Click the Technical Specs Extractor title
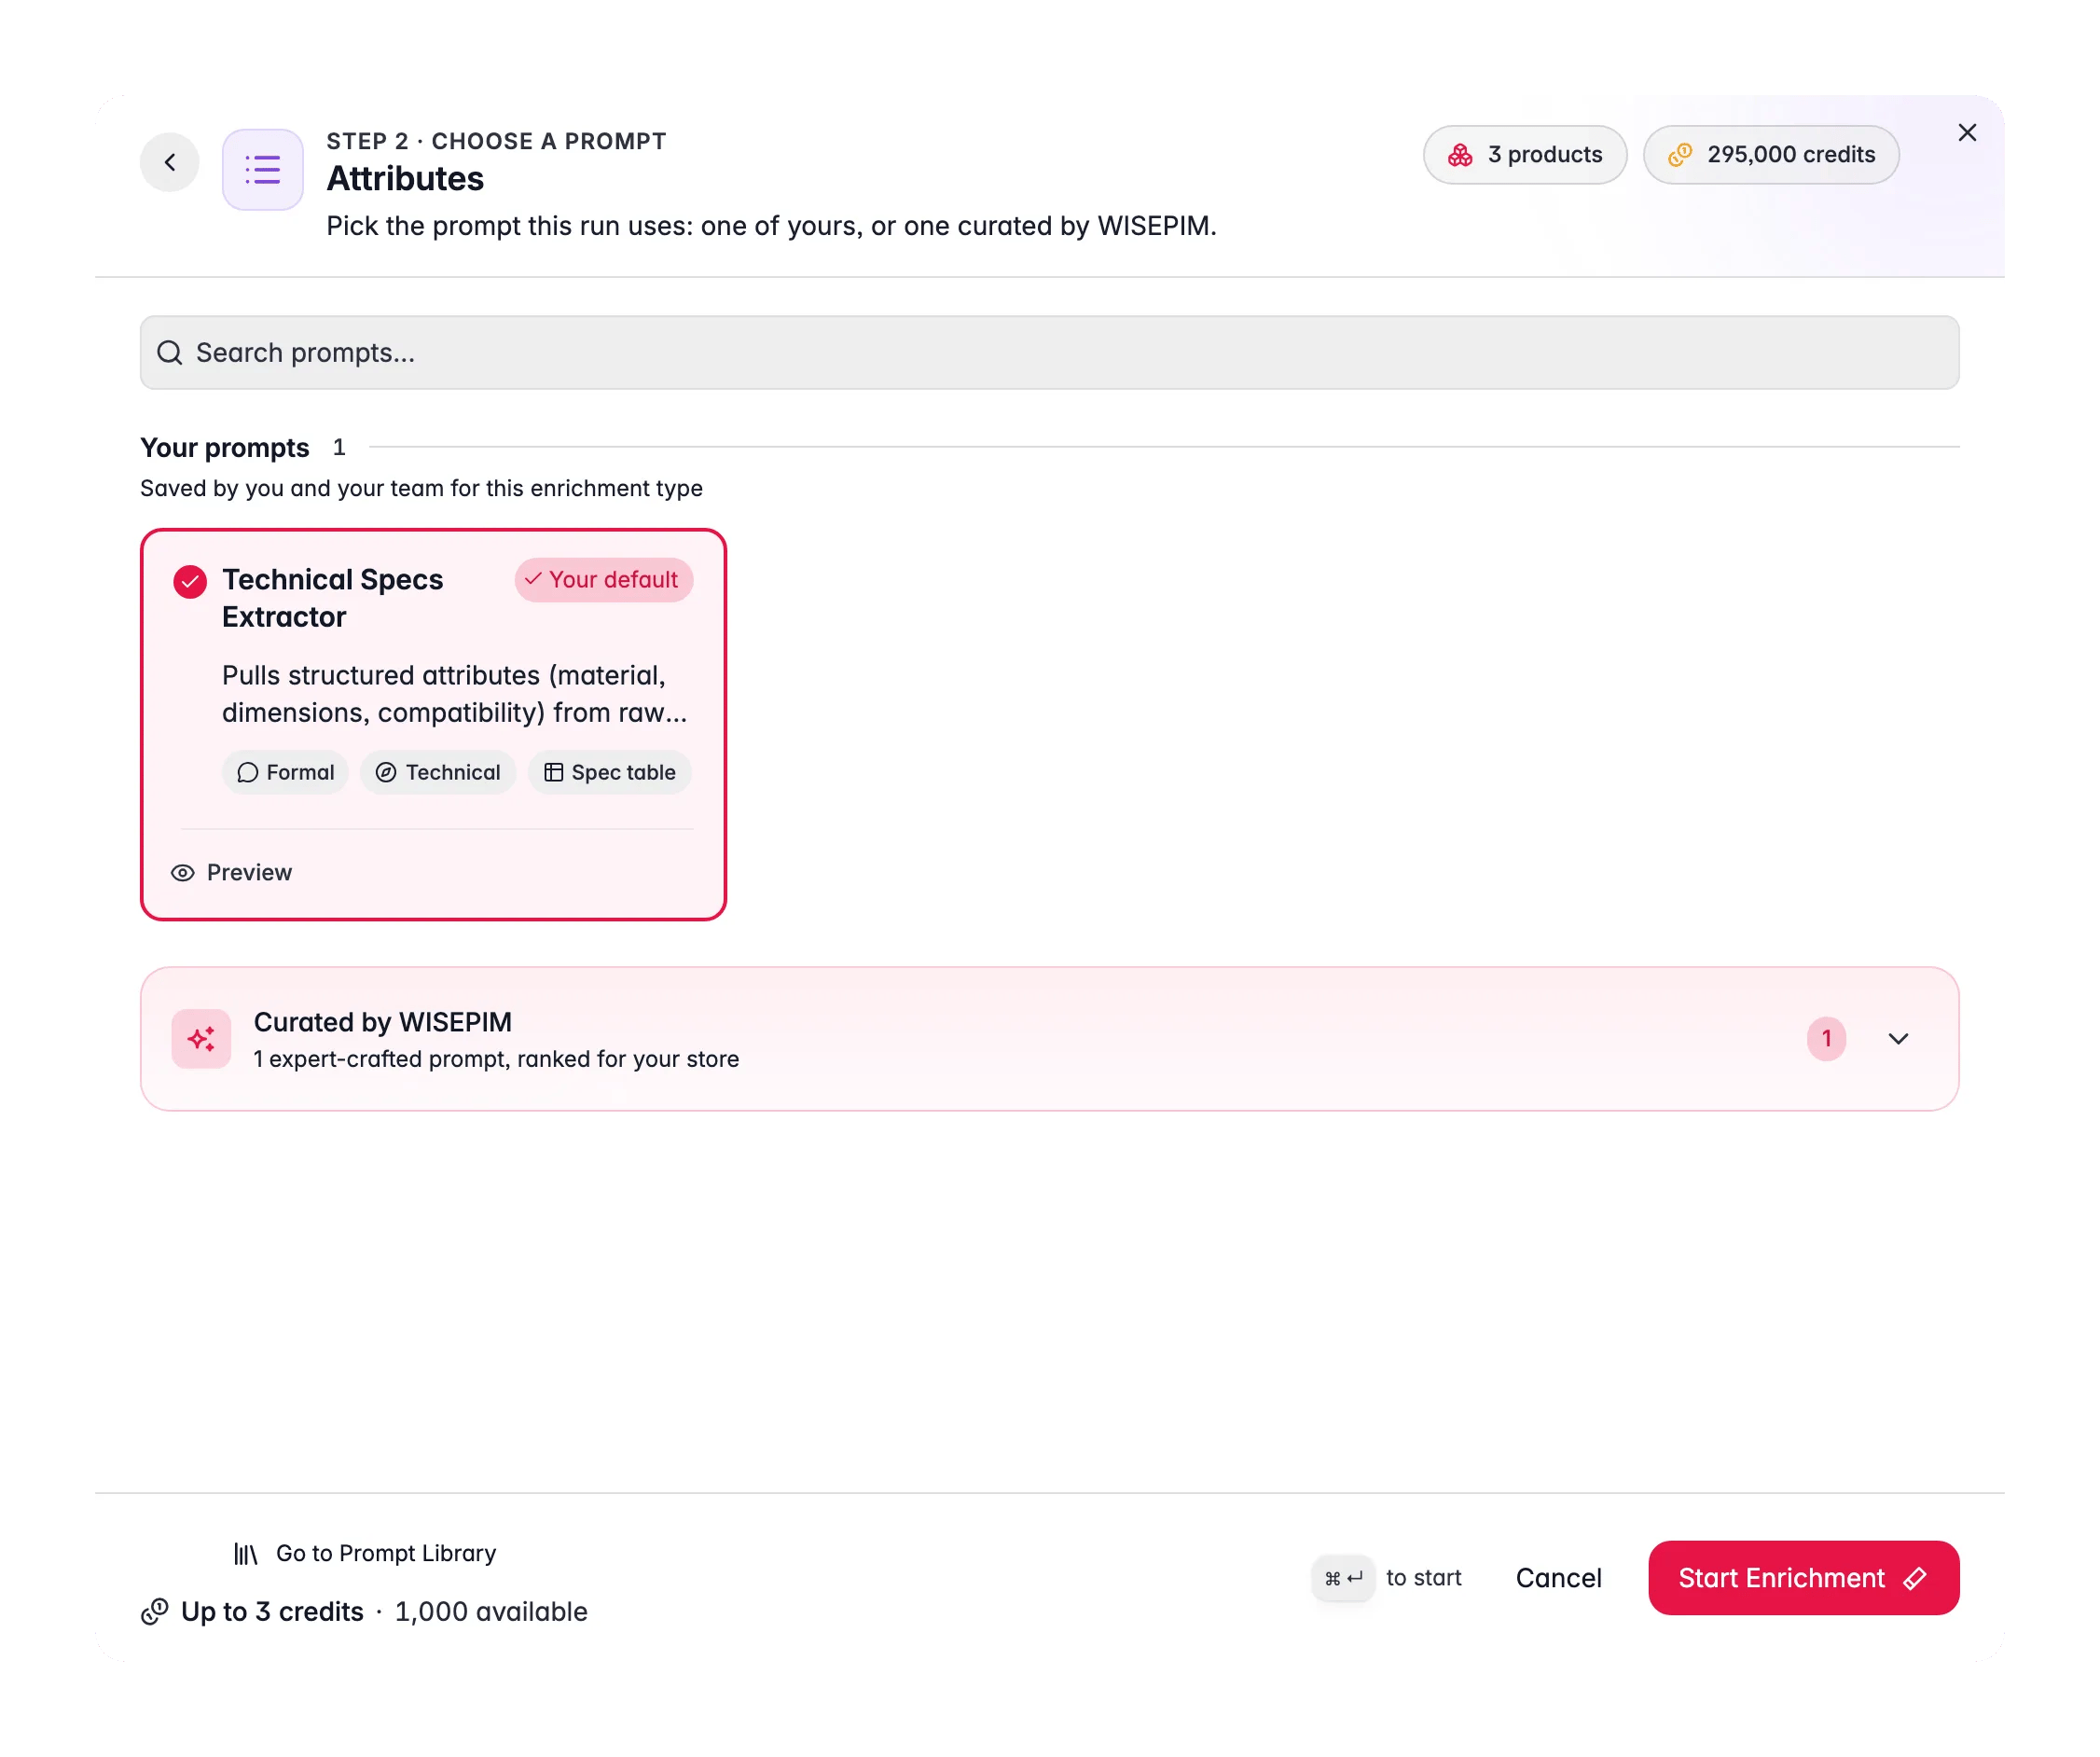 pyautogui.click(x=333, y=598)
